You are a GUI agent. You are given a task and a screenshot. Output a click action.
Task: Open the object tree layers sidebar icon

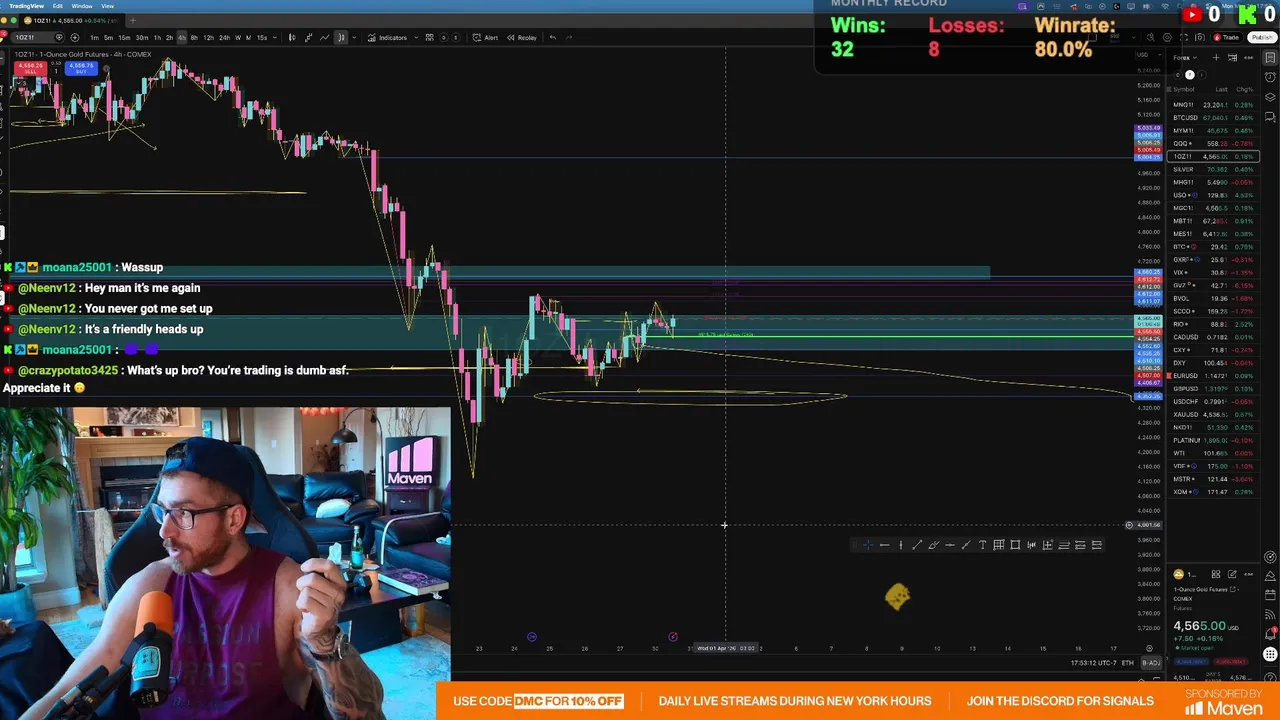click(x=1270, y=96)
